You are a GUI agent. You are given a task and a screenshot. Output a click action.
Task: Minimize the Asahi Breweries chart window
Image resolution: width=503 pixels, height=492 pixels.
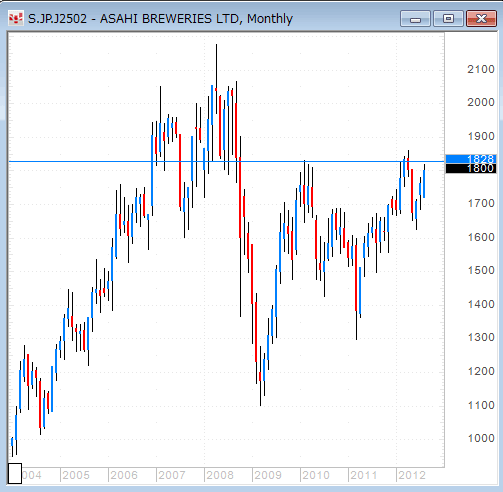coord(415,19)
